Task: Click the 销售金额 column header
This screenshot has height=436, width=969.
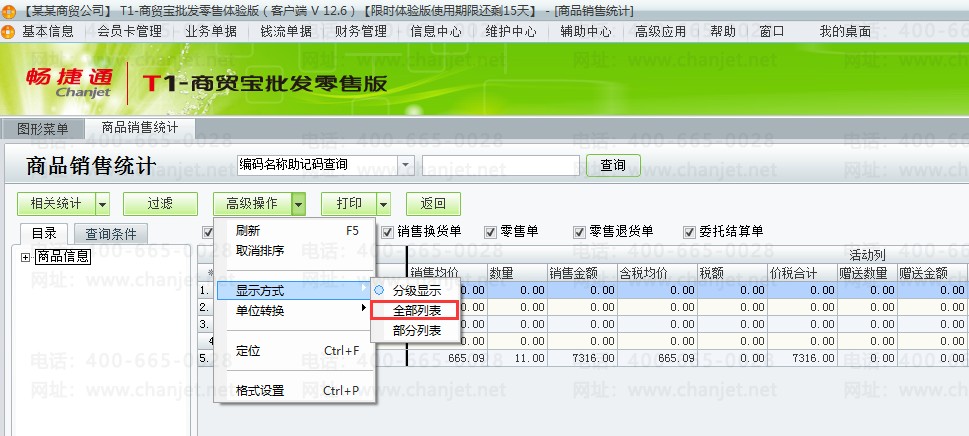Action: coord(582,273)
